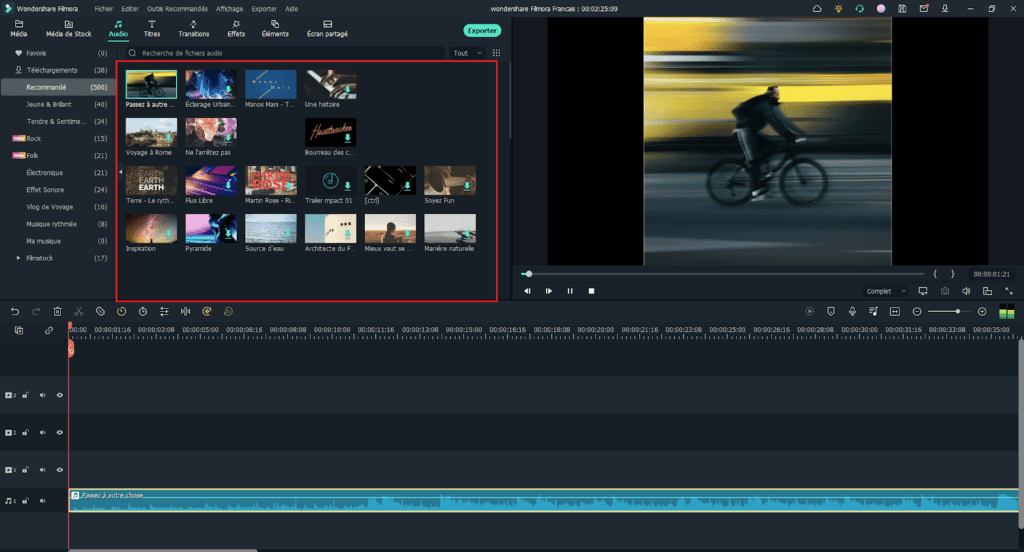
Task: Click the microphone voiceover record icon
Action: click(x=852, y=312)
